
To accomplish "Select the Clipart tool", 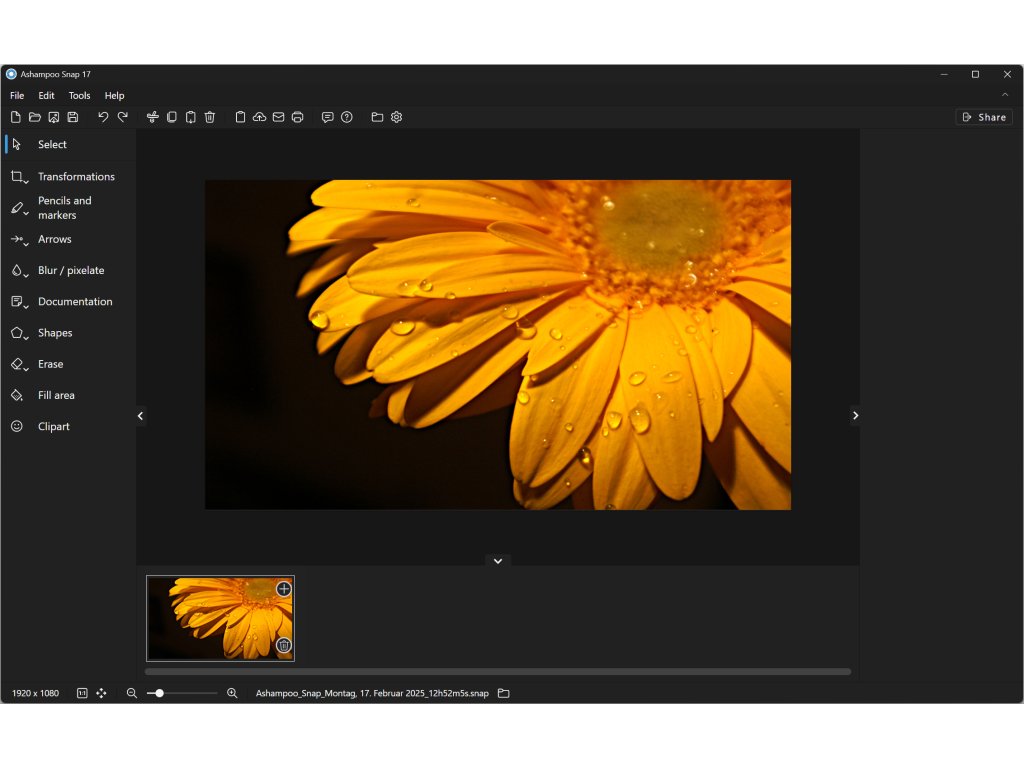I will [x=69, y=426].
